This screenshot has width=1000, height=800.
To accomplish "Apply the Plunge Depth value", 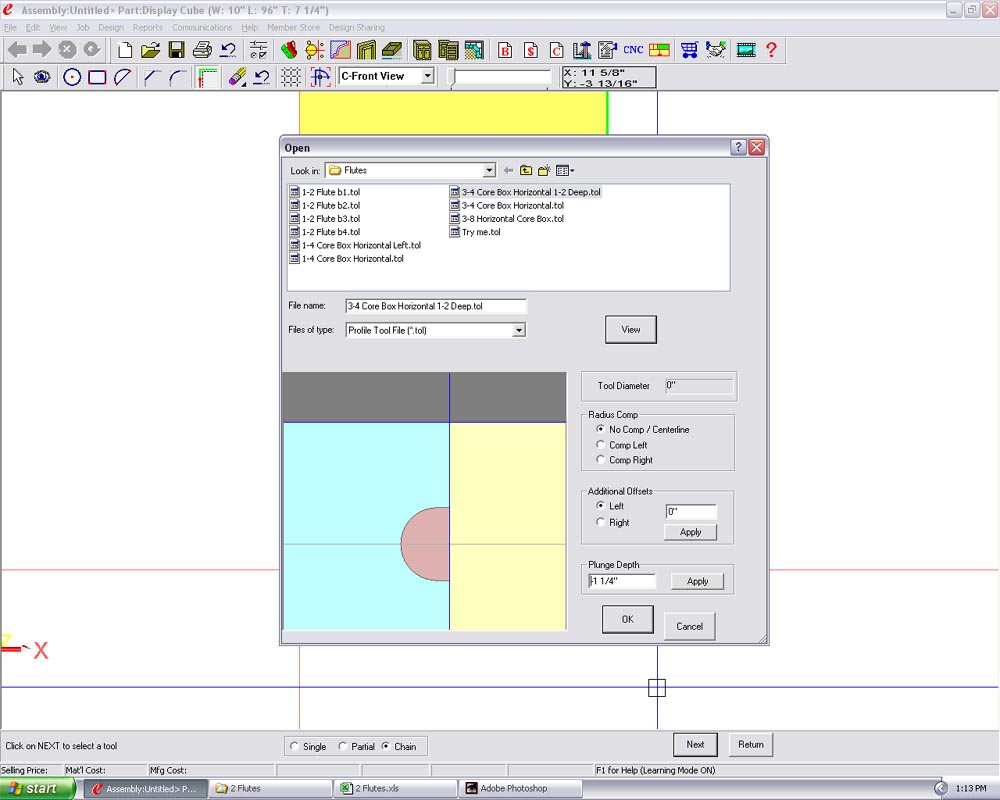I will (697, 581).
